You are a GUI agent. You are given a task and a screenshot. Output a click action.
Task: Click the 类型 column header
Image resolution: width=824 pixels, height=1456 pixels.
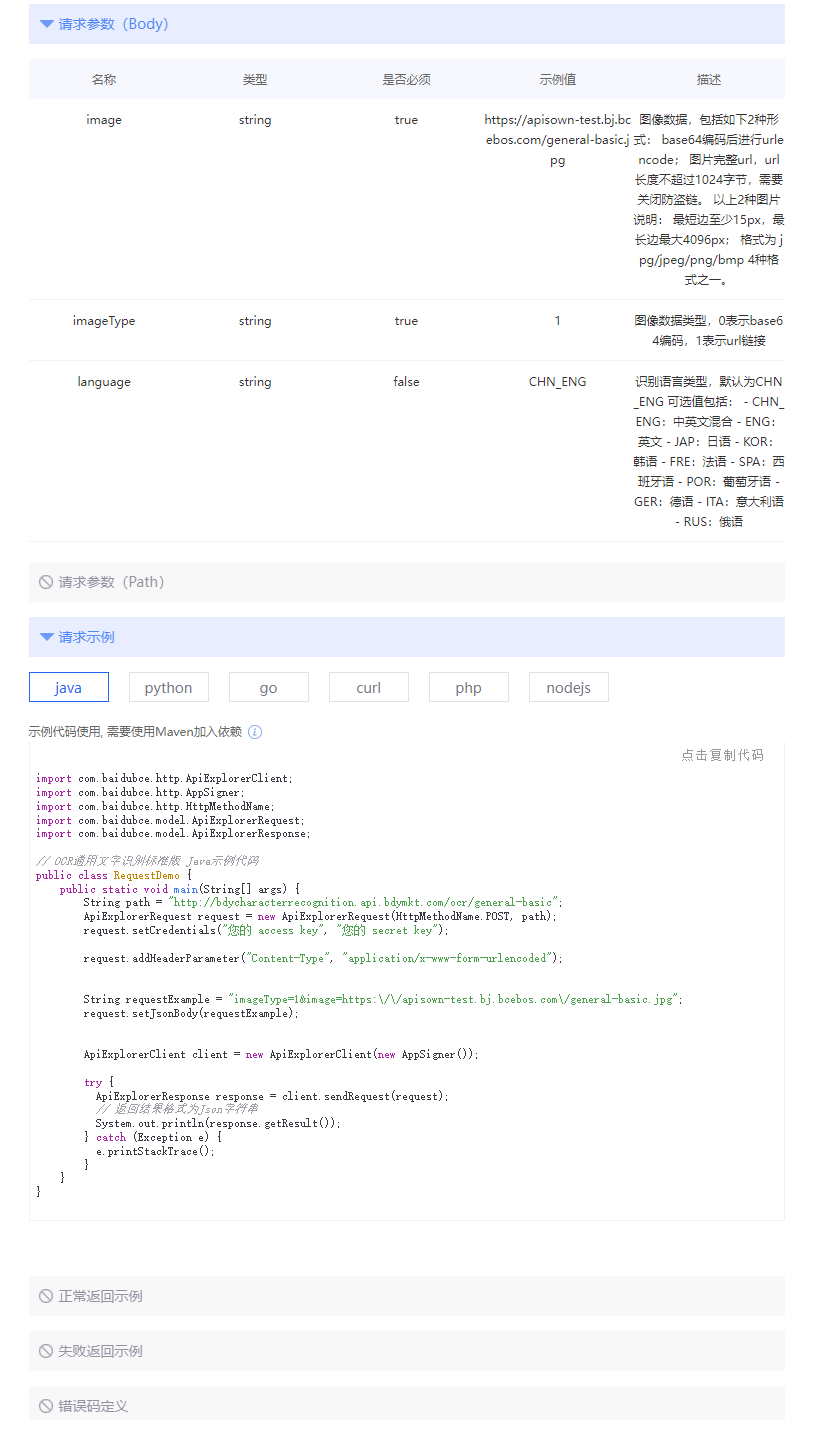pos(255,80)
